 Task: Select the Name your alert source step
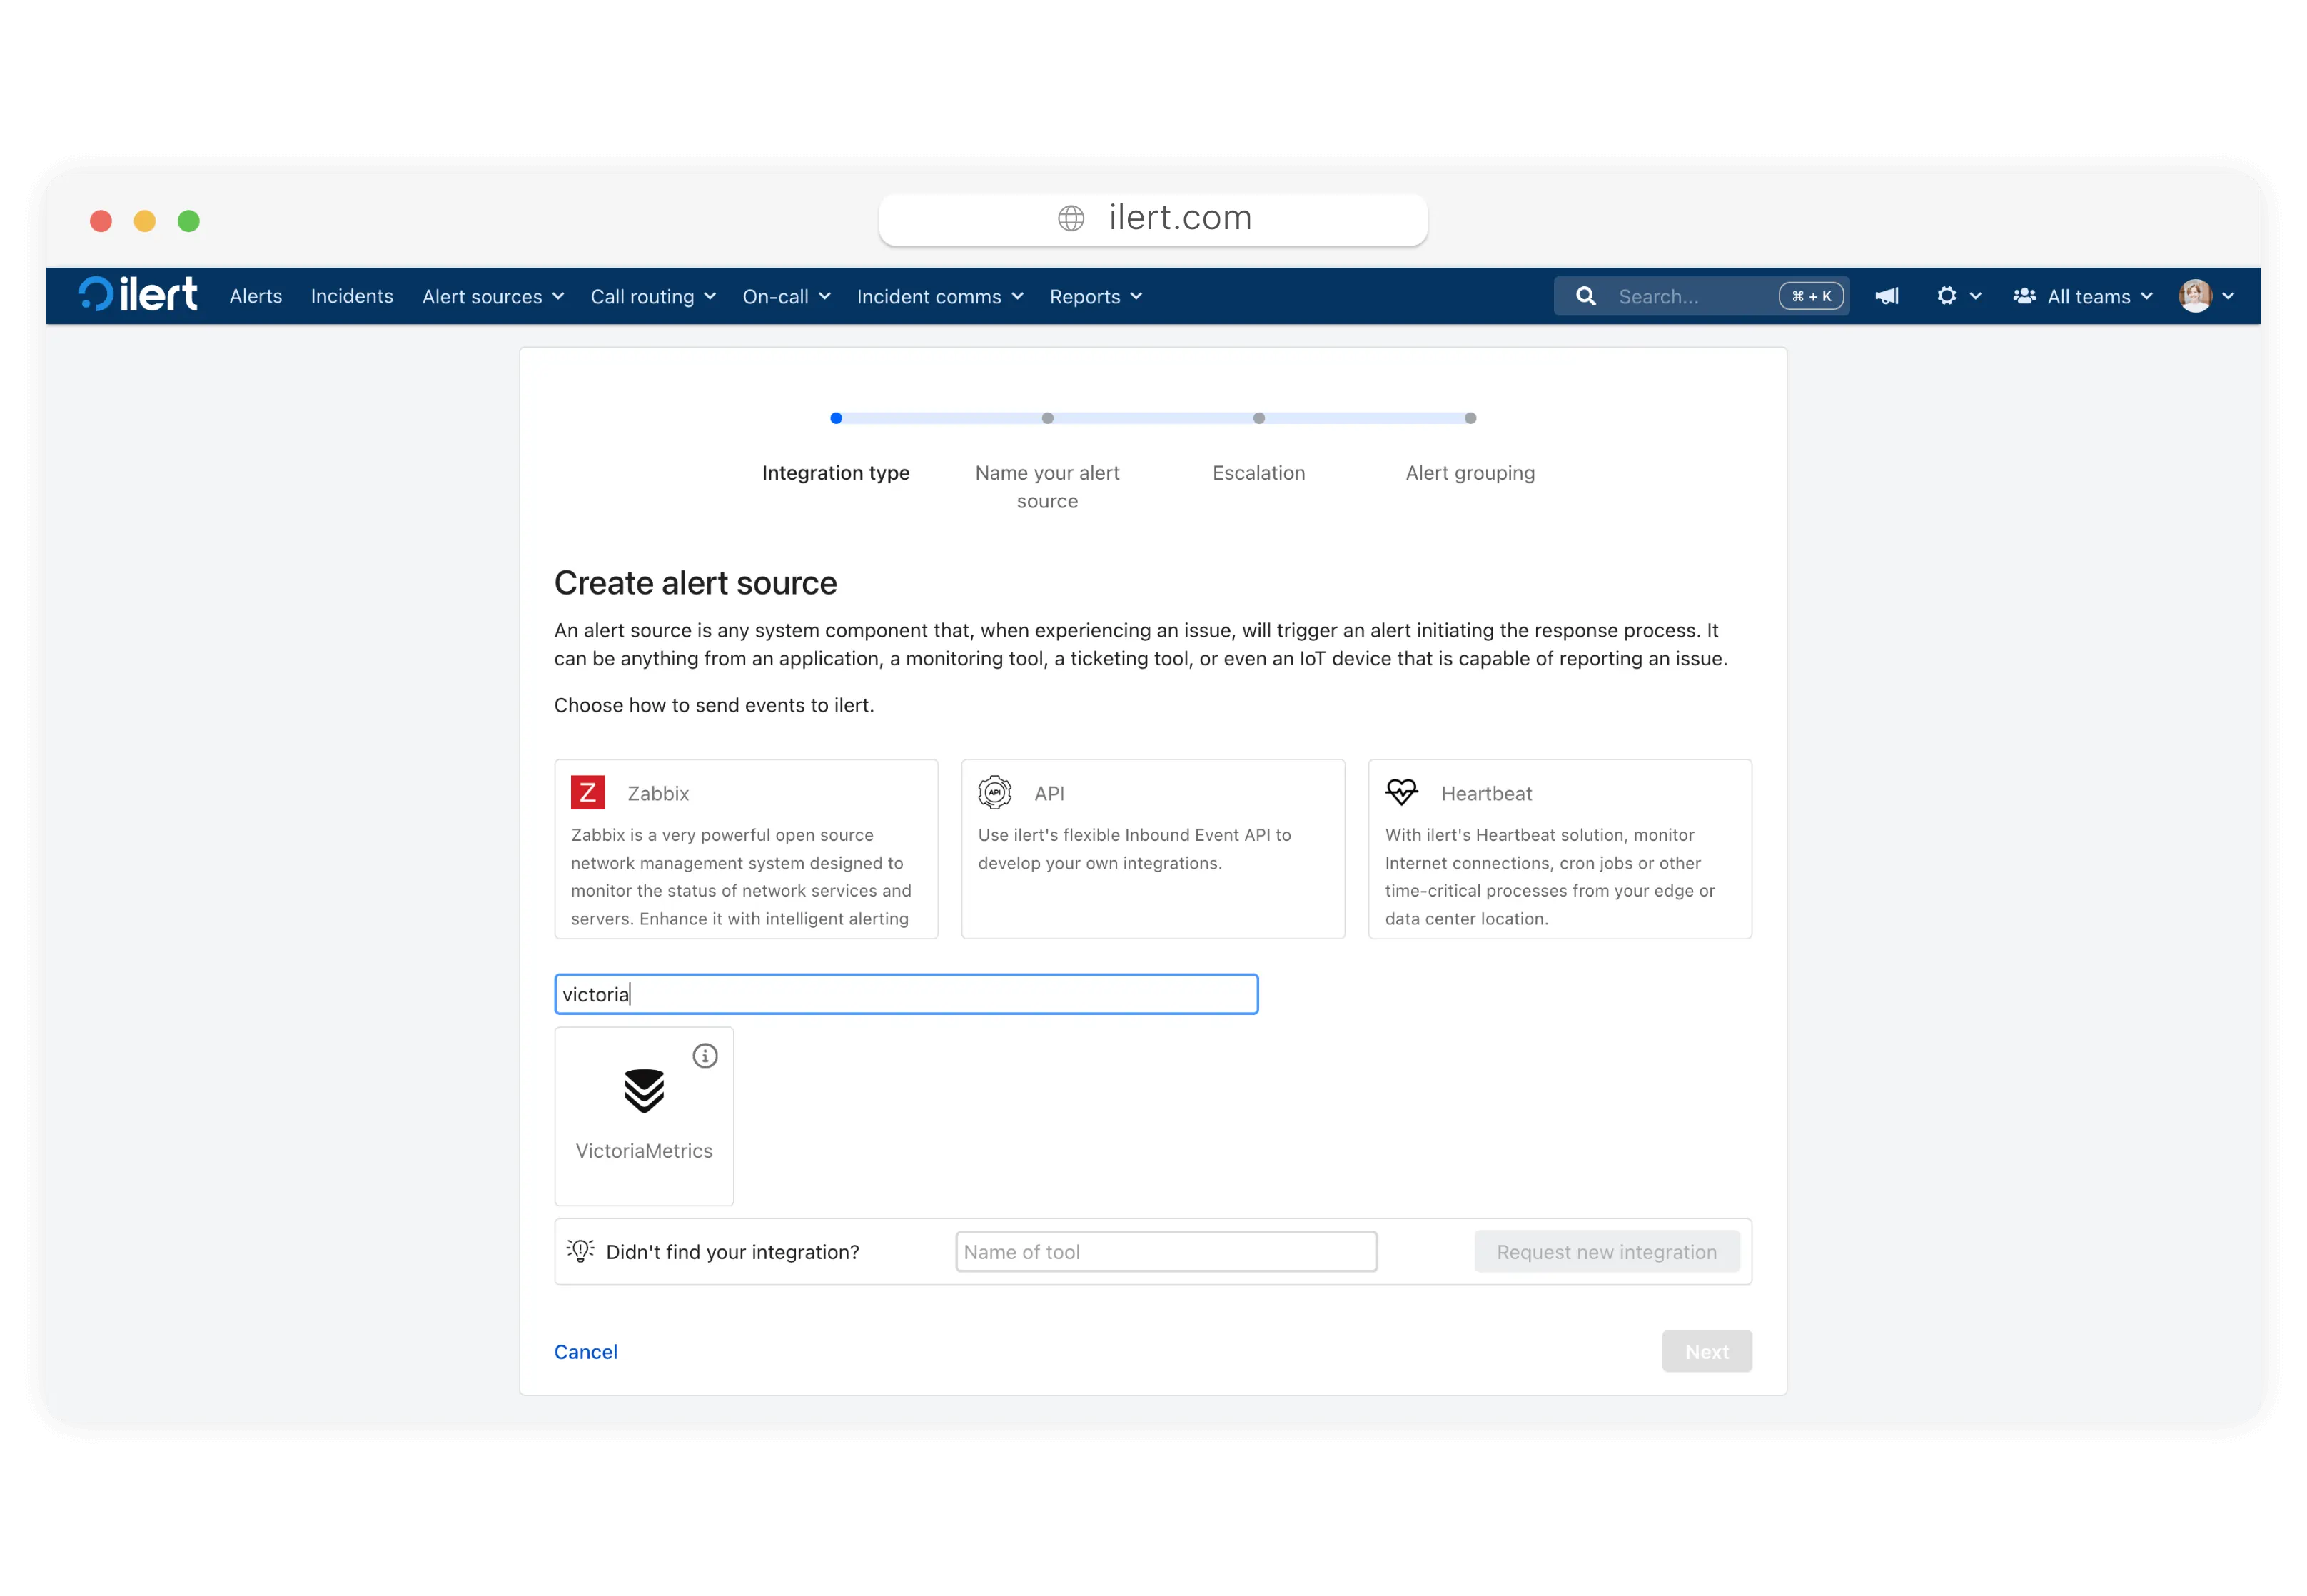pos(1047,487)
